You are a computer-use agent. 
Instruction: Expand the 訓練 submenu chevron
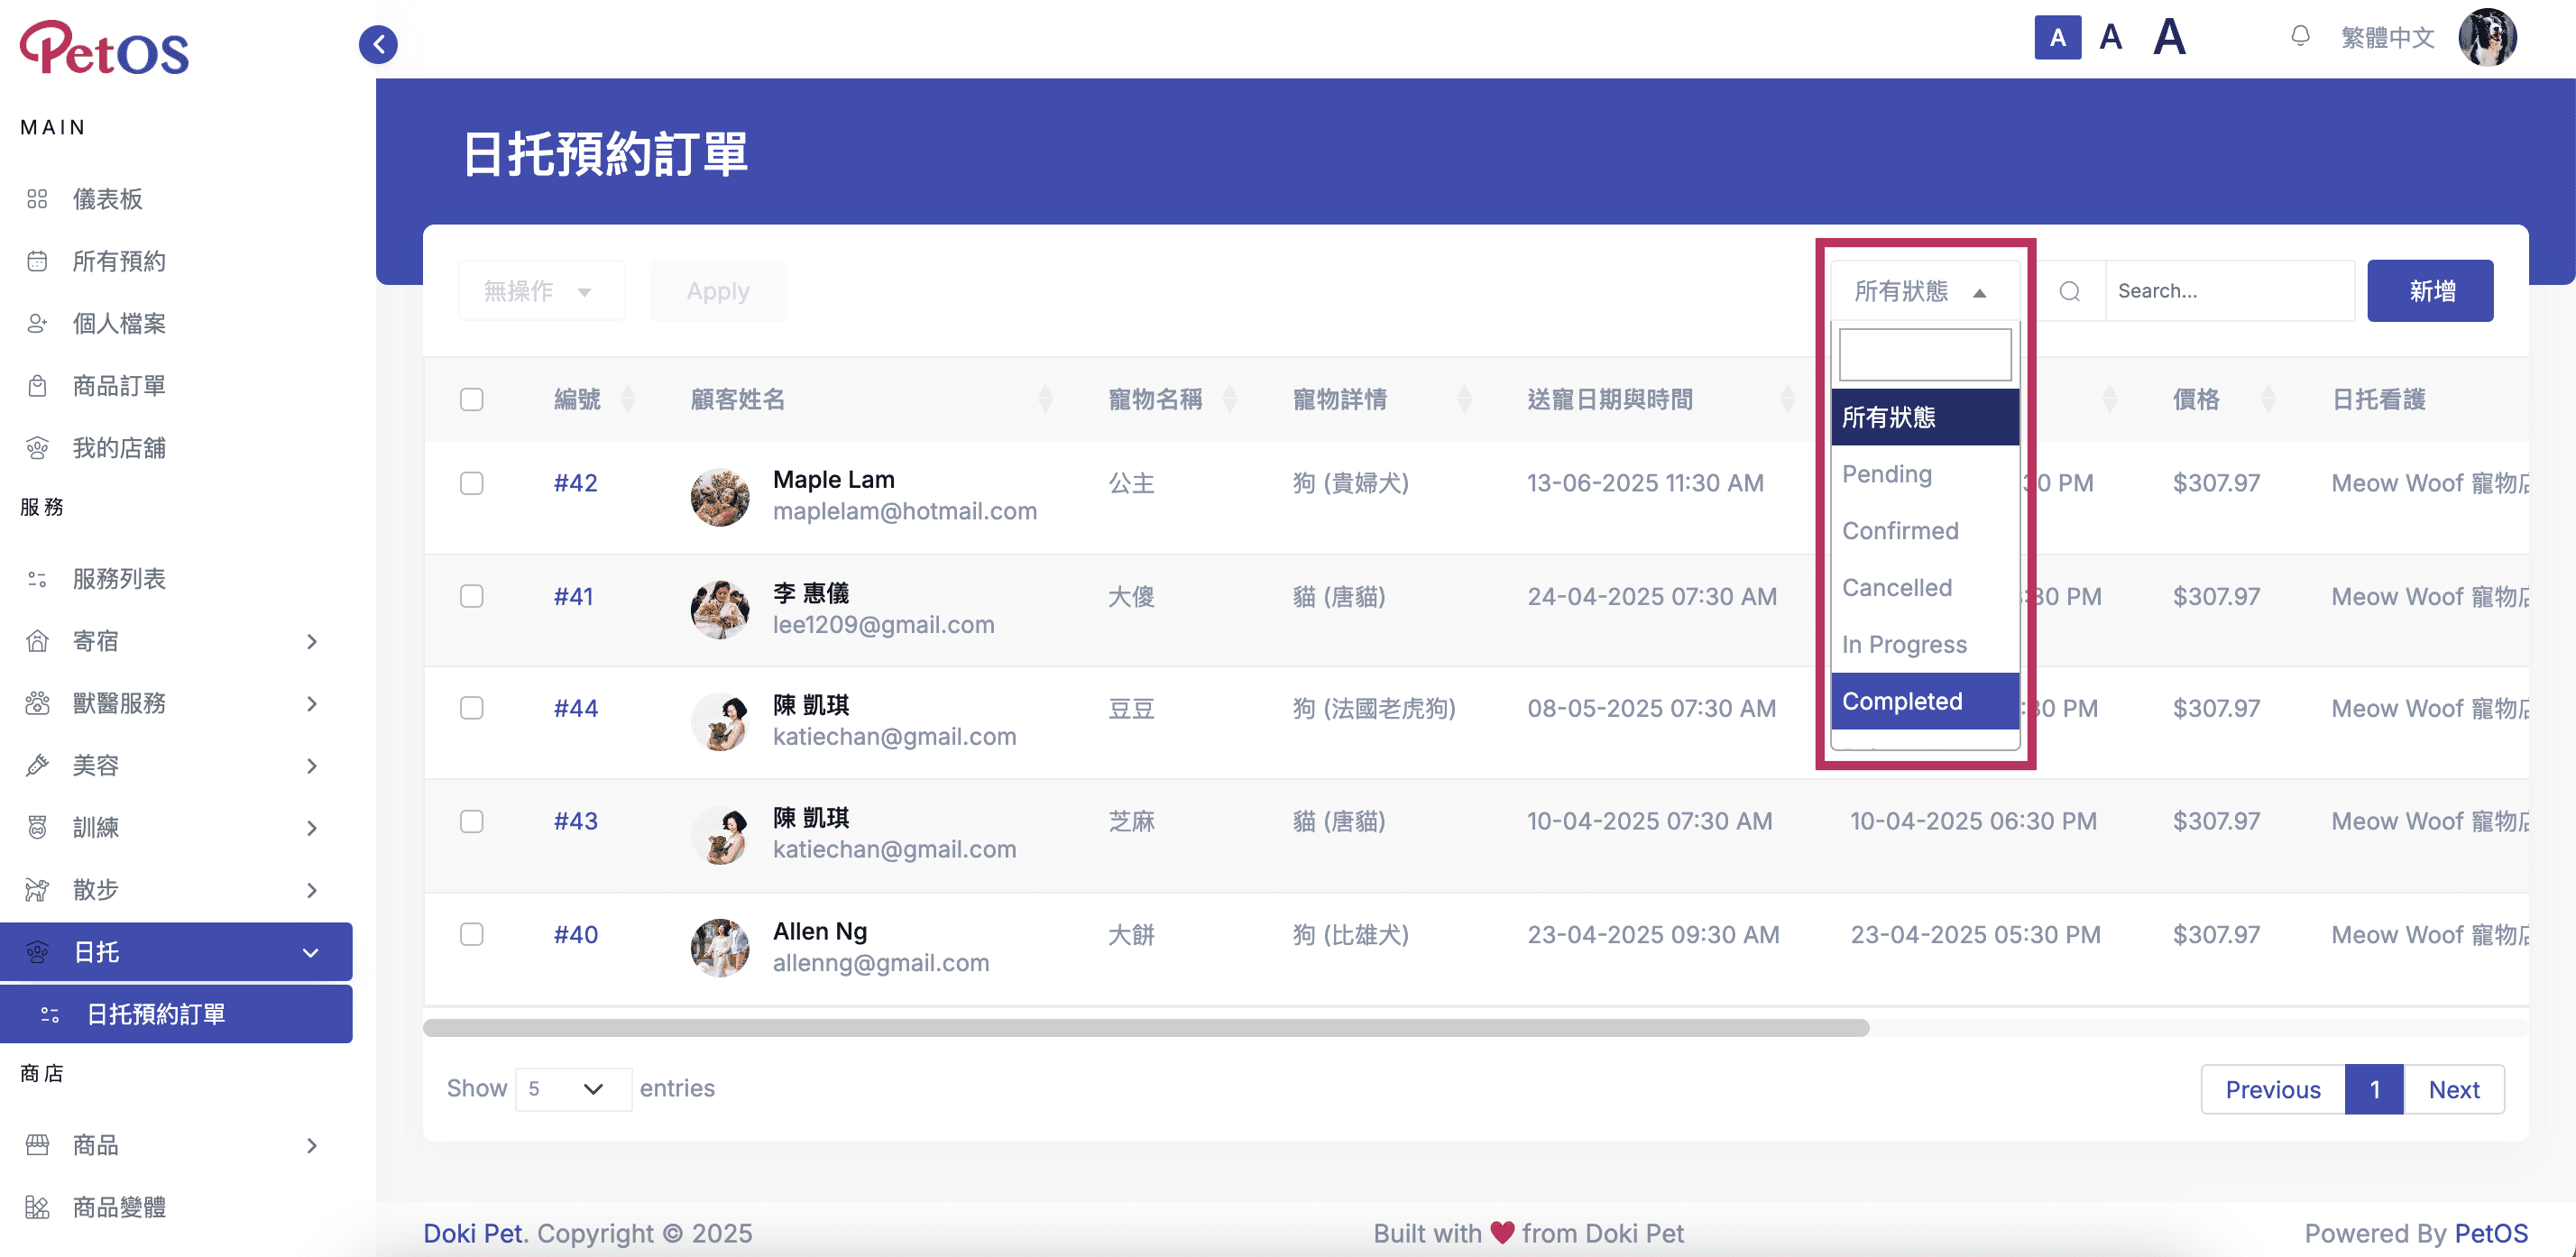coord(312,827)
